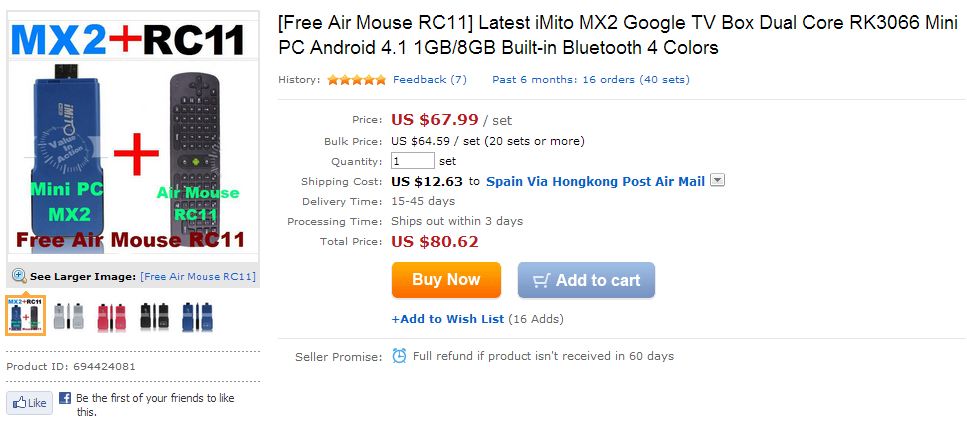Select the red product thumbnail

[111, 317]
